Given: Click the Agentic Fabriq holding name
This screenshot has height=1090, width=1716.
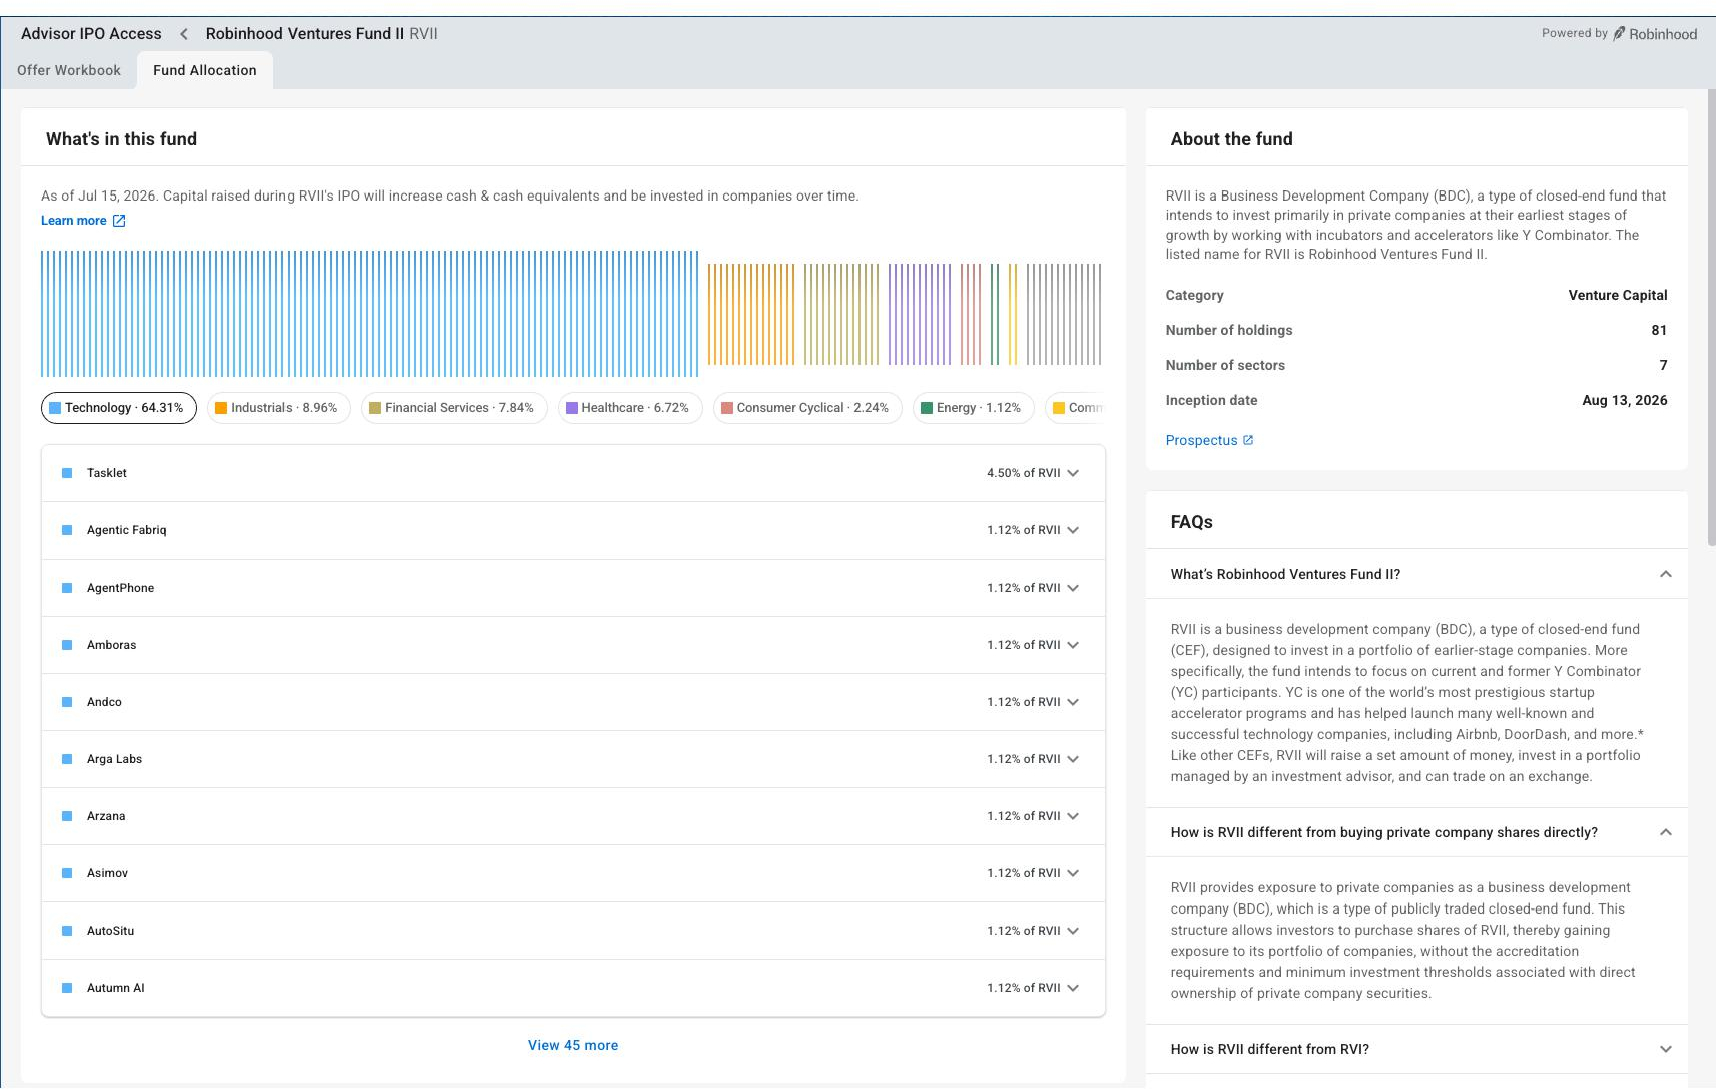Looking at the screenshot, I should 127,530.
